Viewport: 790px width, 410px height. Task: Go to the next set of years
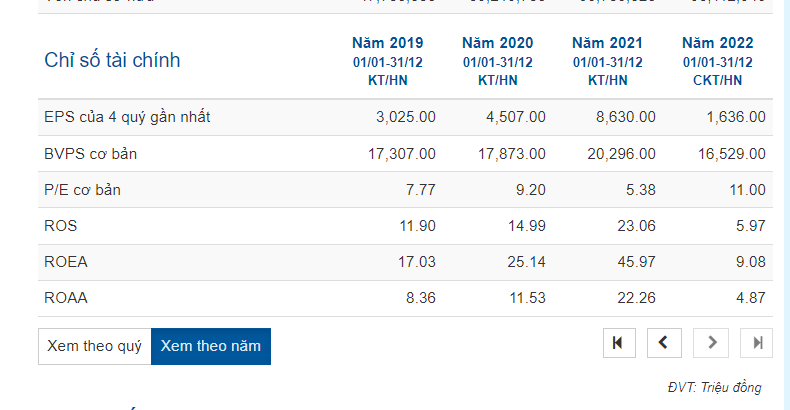(x=711, y=343)
